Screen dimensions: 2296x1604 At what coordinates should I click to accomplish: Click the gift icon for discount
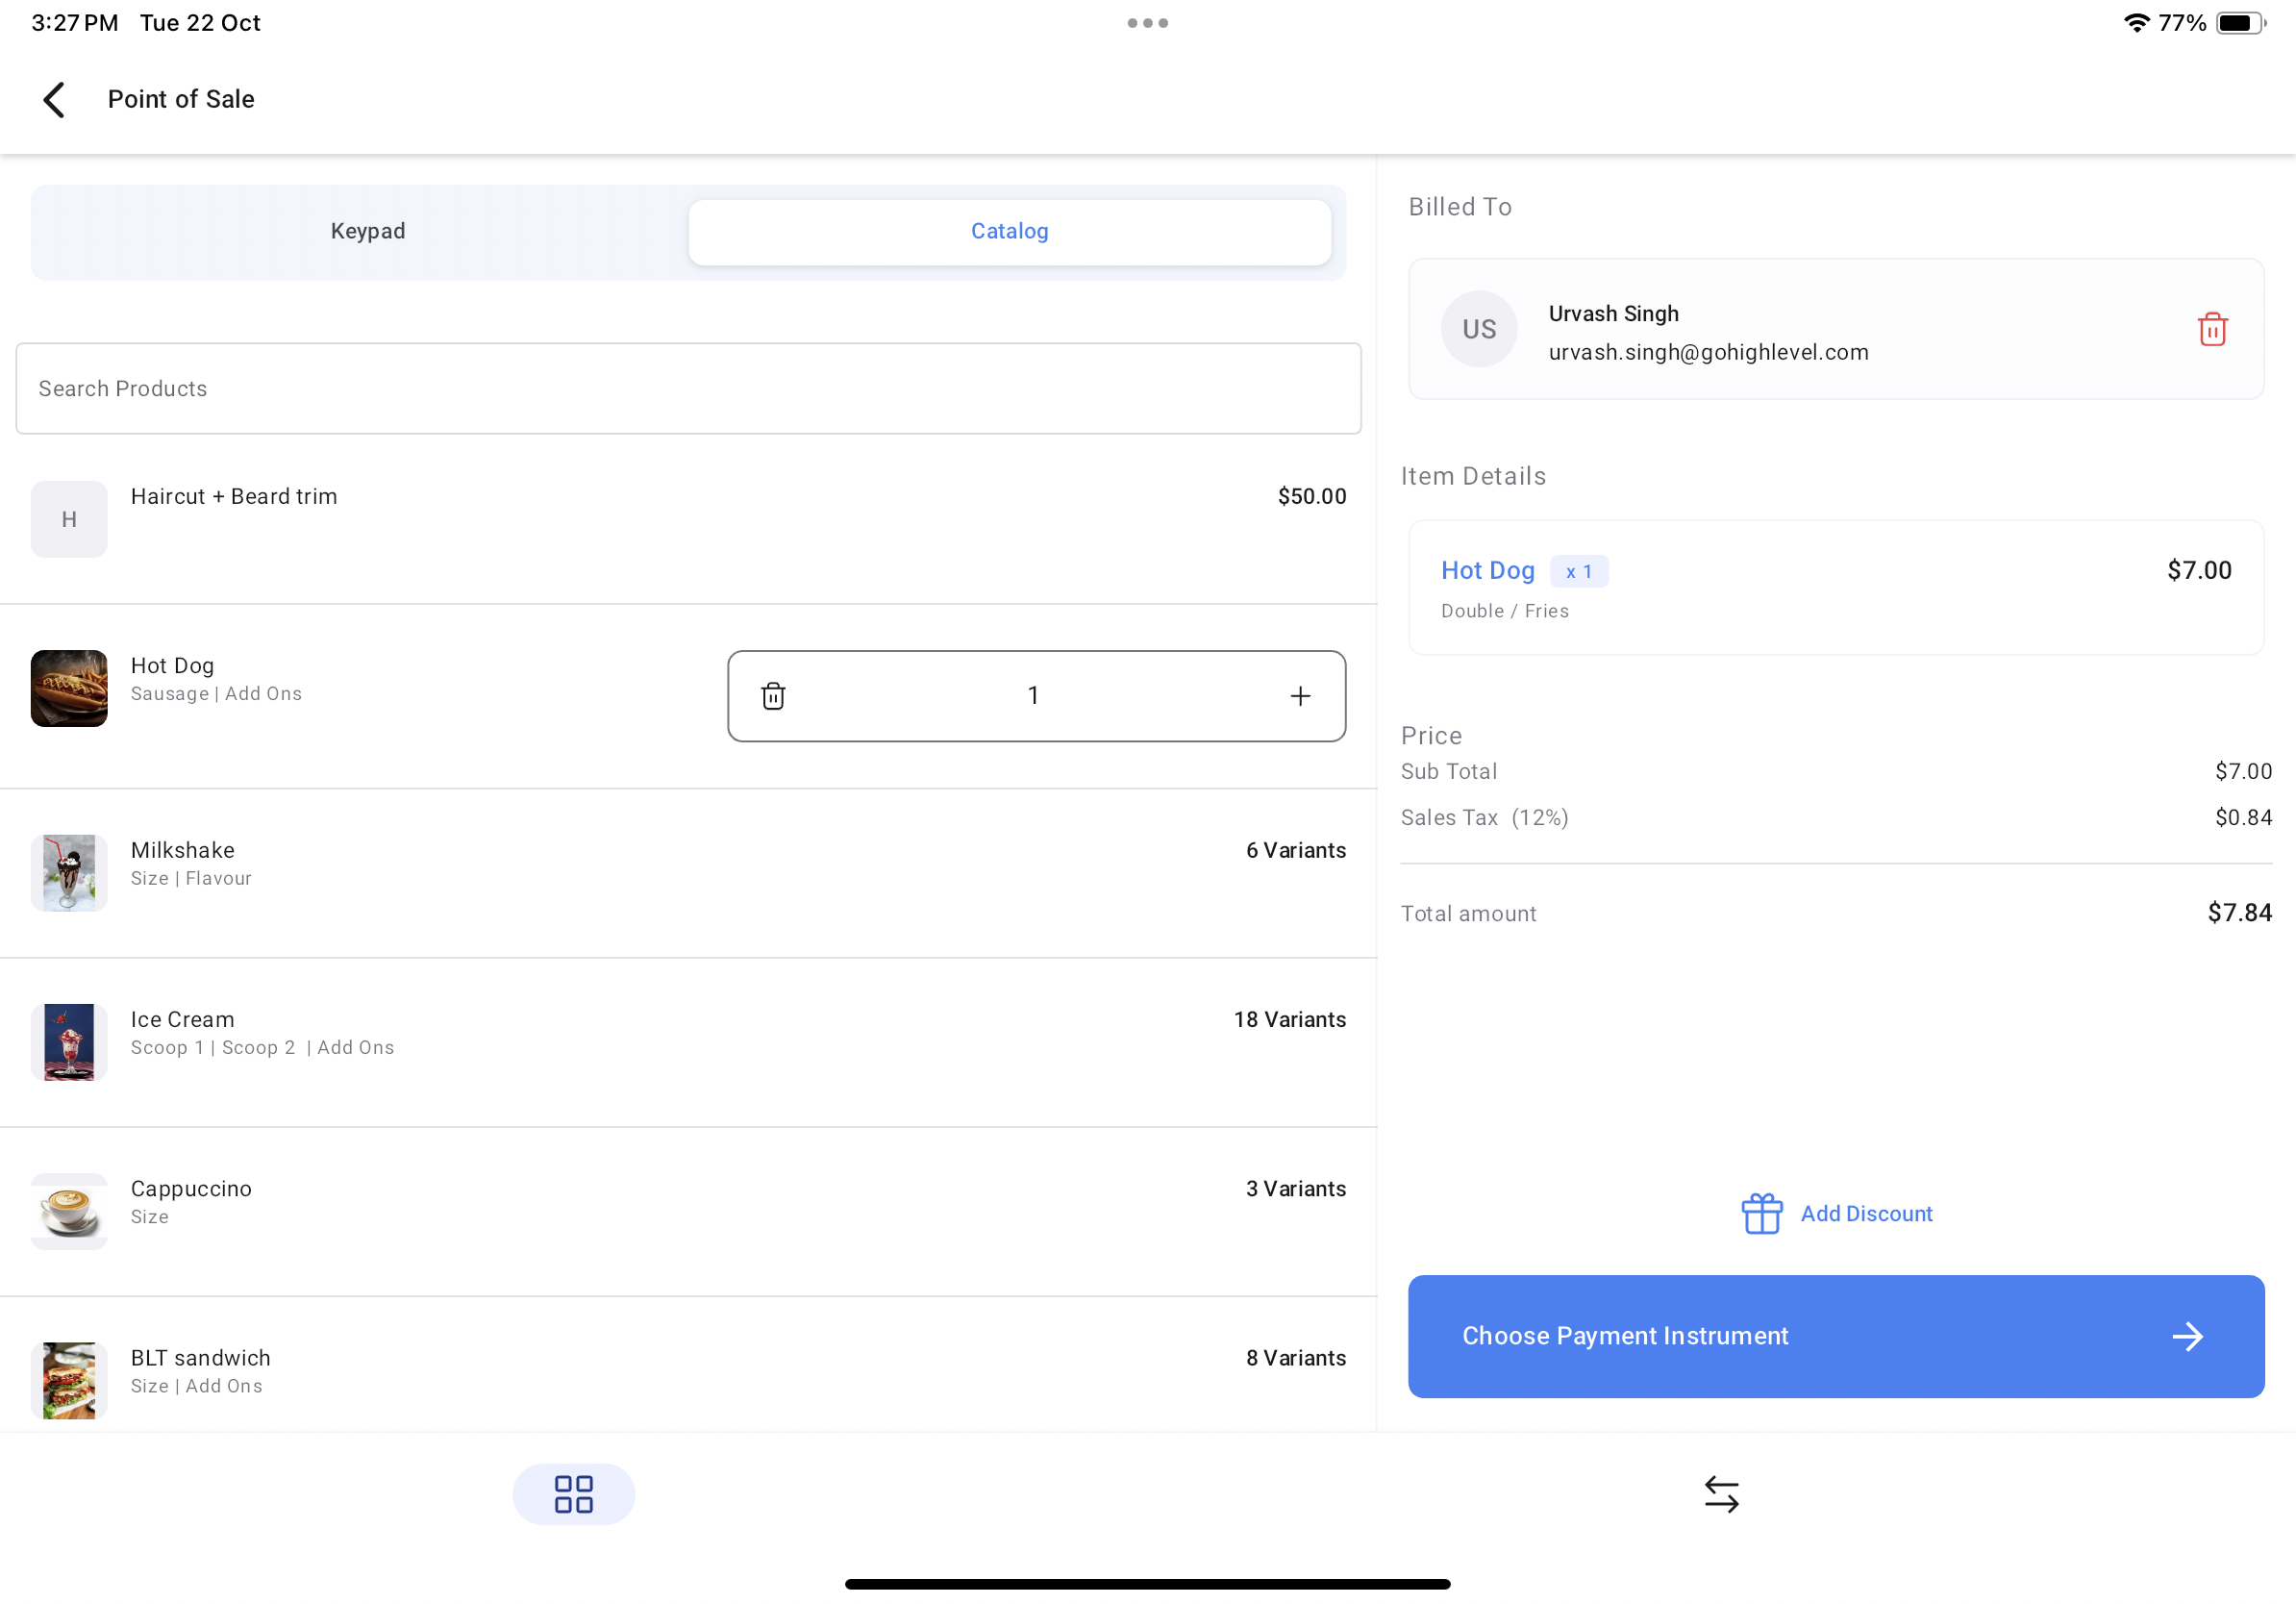coord(1761,1213)
